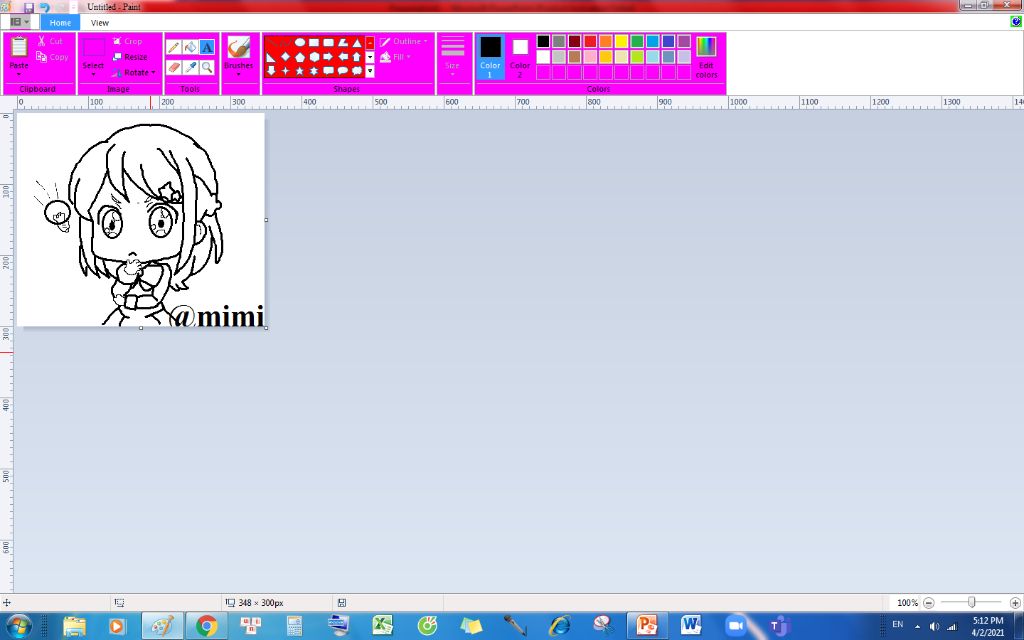The height and width of the screenshot is (640, 1024).
Task: Switch to the View ribbon tab
Action: click(100, 22)
